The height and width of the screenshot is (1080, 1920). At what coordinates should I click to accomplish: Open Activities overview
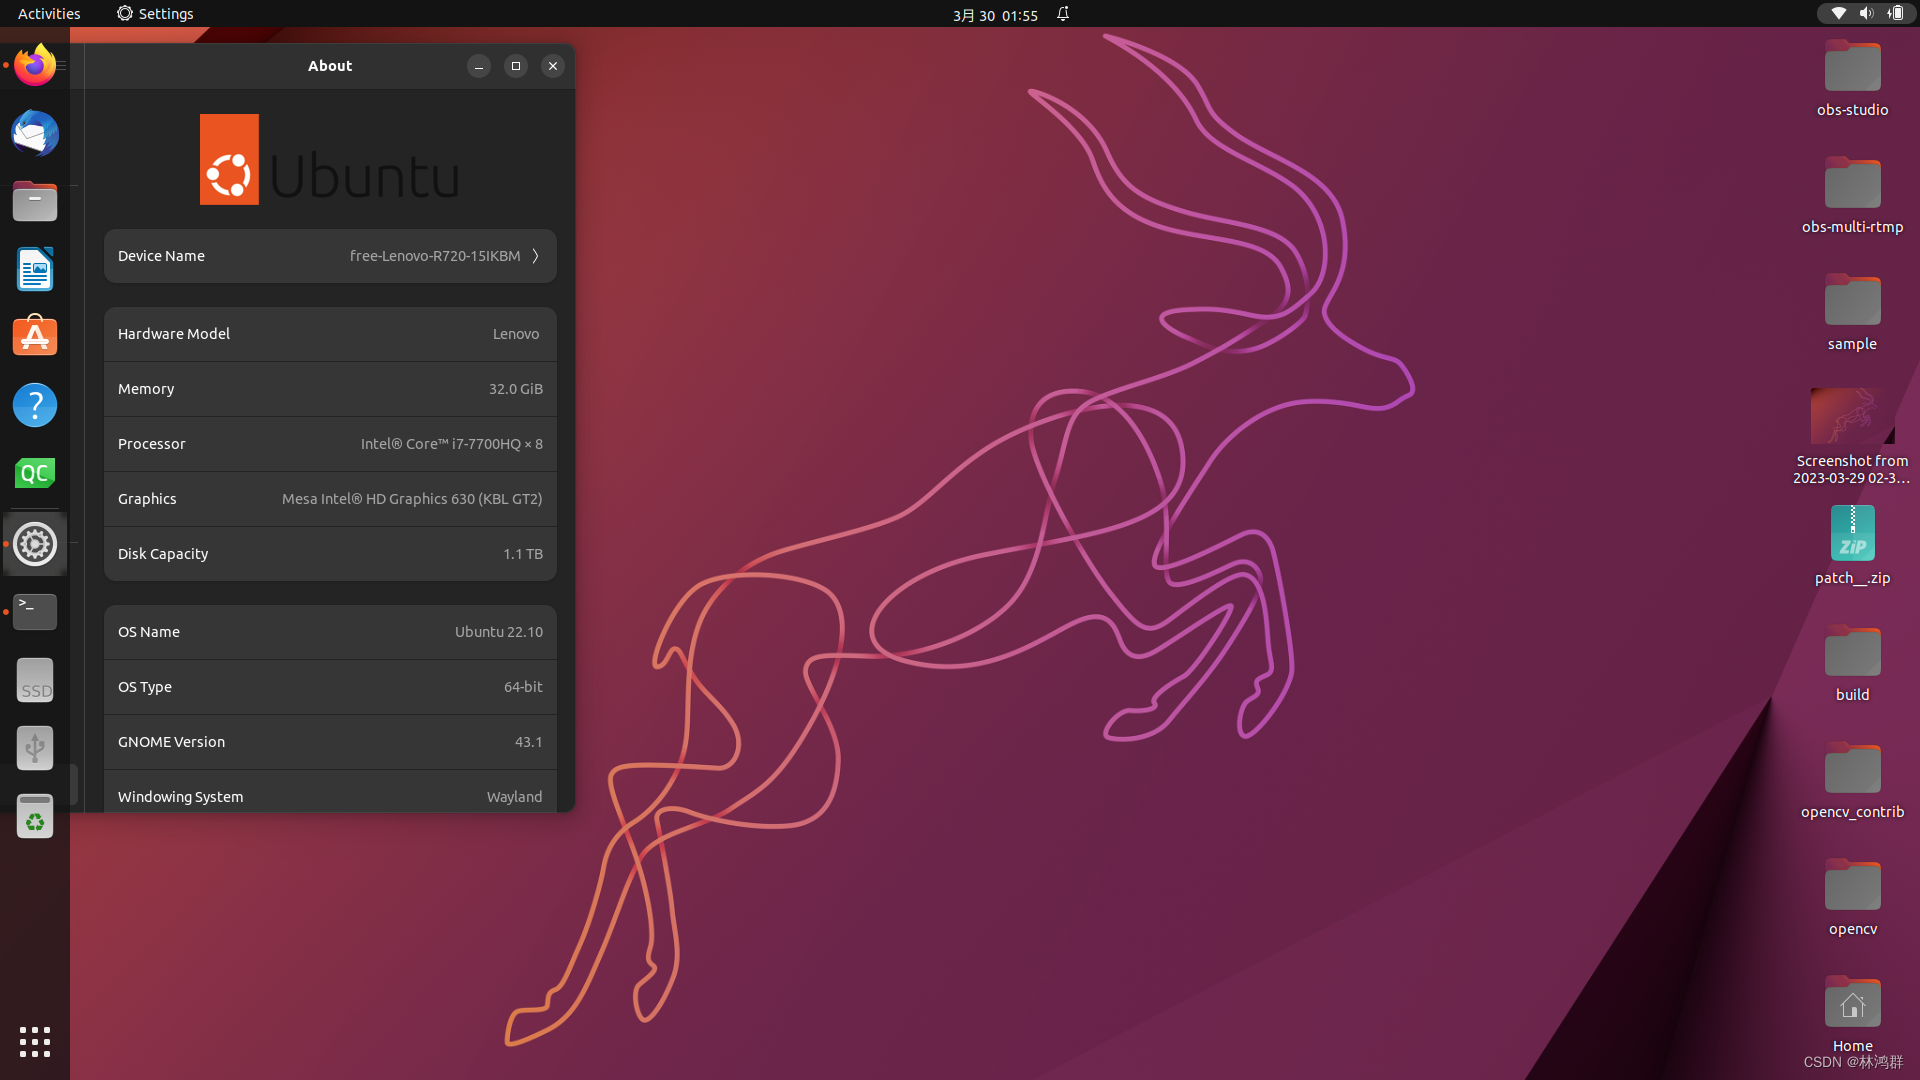pyautogui.click(x=49, y=14)
